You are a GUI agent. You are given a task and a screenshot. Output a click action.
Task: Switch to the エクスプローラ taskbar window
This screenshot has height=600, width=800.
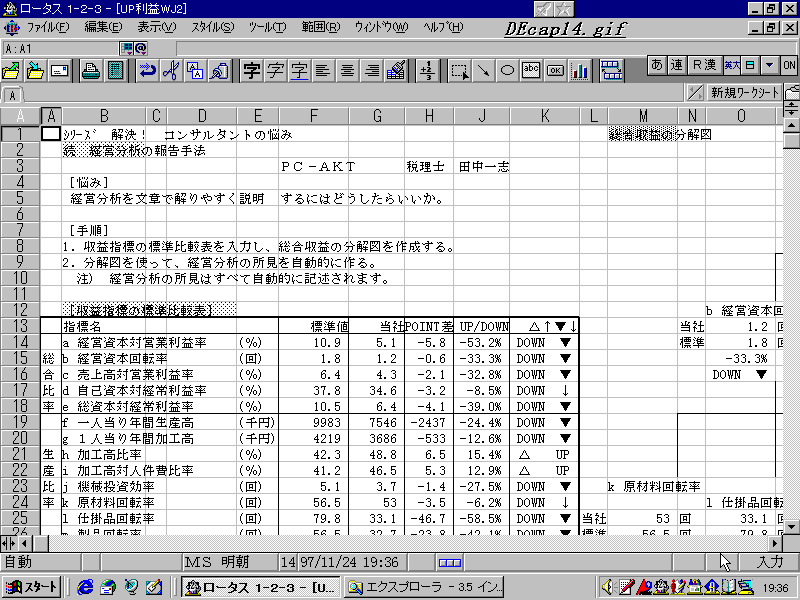point(420,587)
